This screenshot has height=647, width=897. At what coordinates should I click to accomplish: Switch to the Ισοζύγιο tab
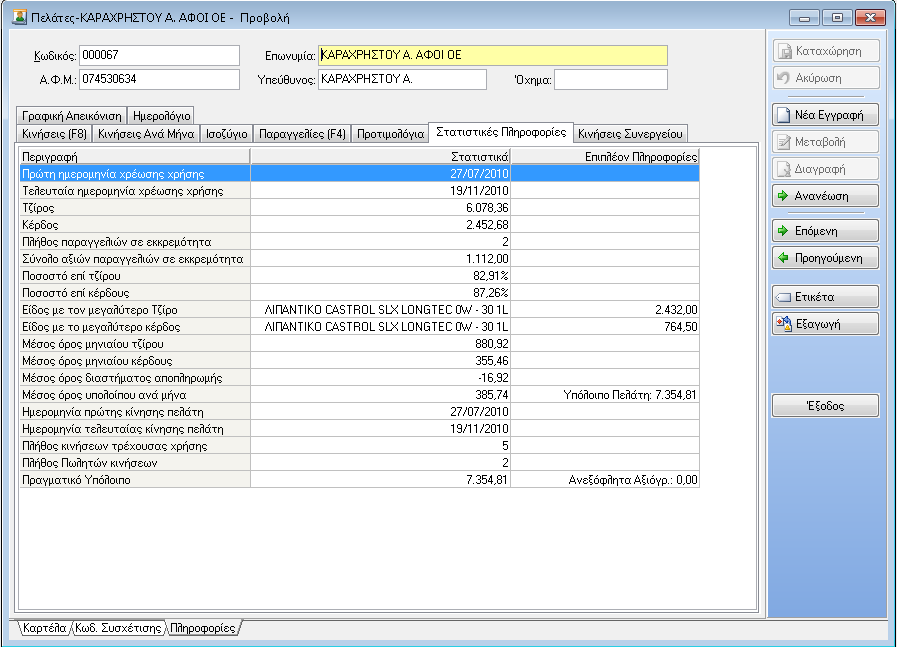coord(227,134)
